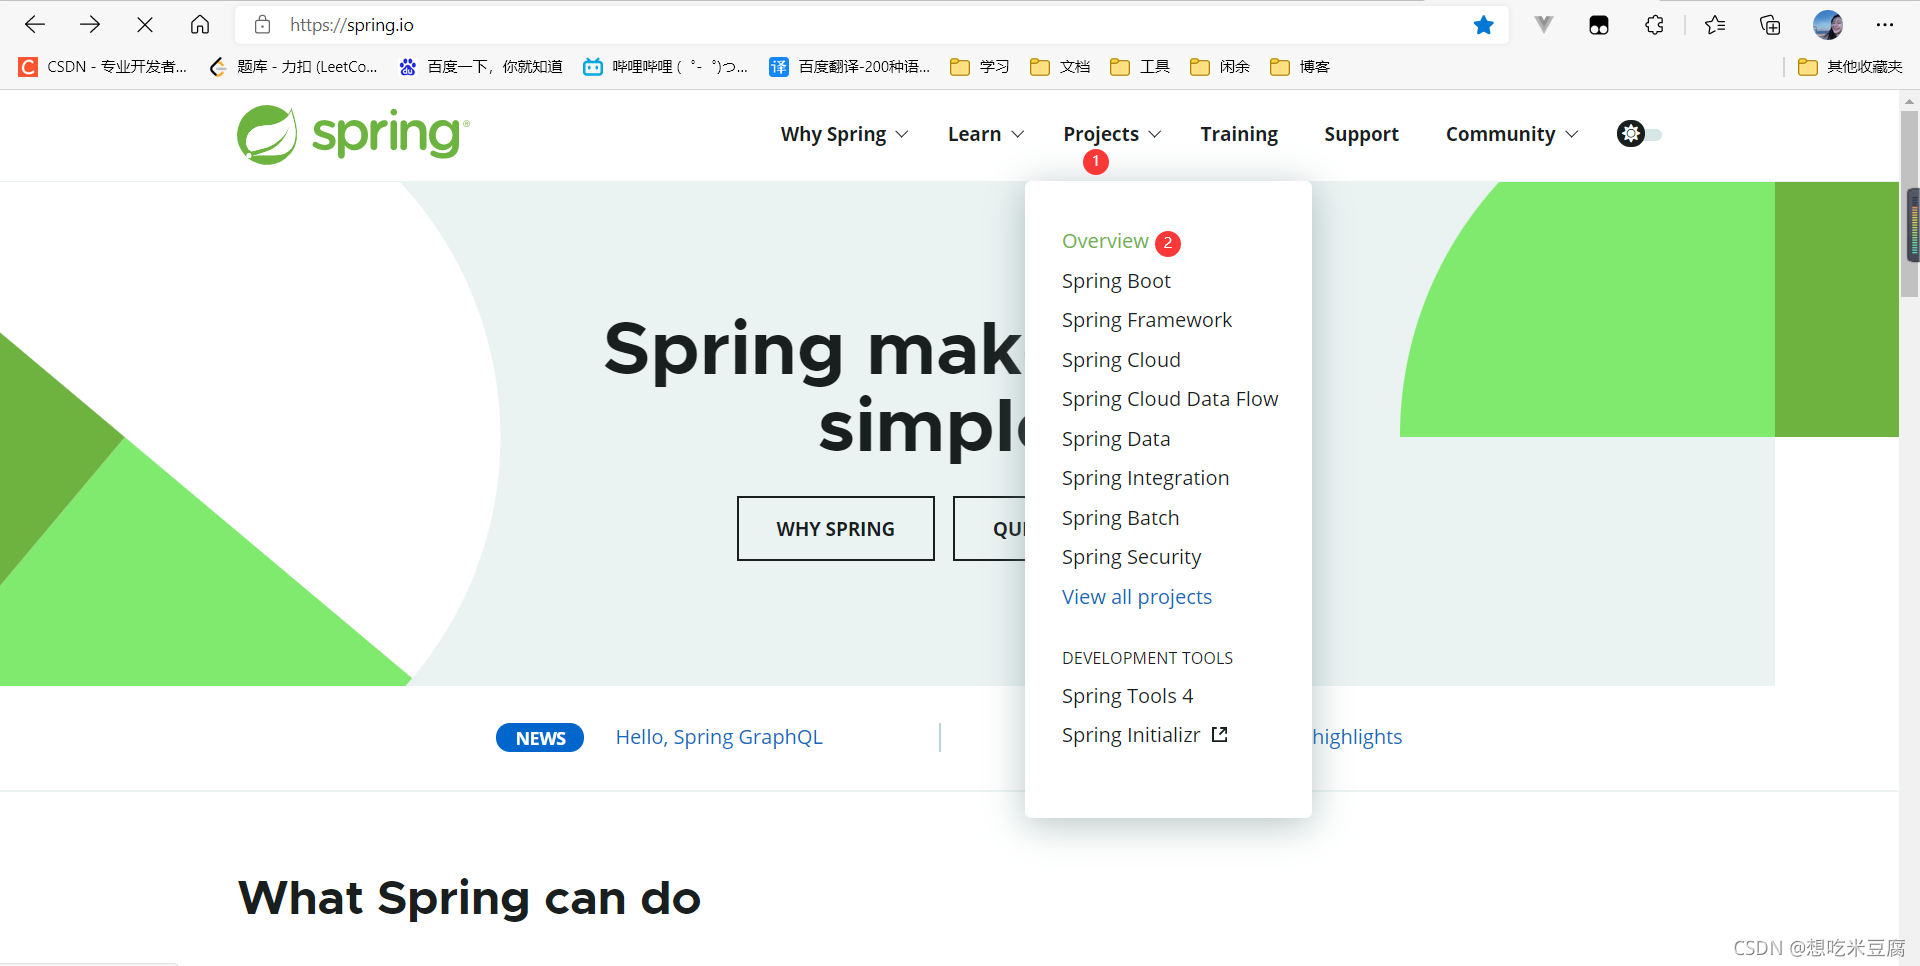
Task: Click the NEWS badge
Action: [540, 738]
